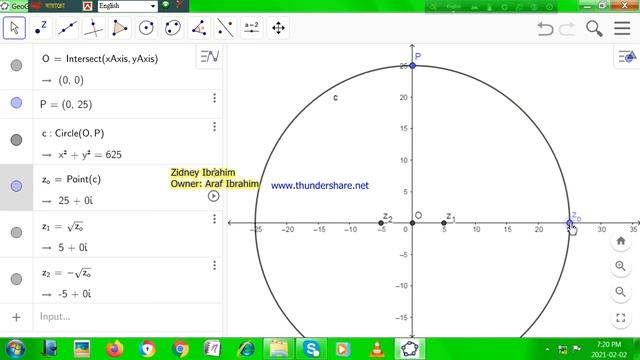The height and width of the screenshot is (360, 640).
Task: Open Internet Explorer from the taskbar
Action: click(246, 349)
